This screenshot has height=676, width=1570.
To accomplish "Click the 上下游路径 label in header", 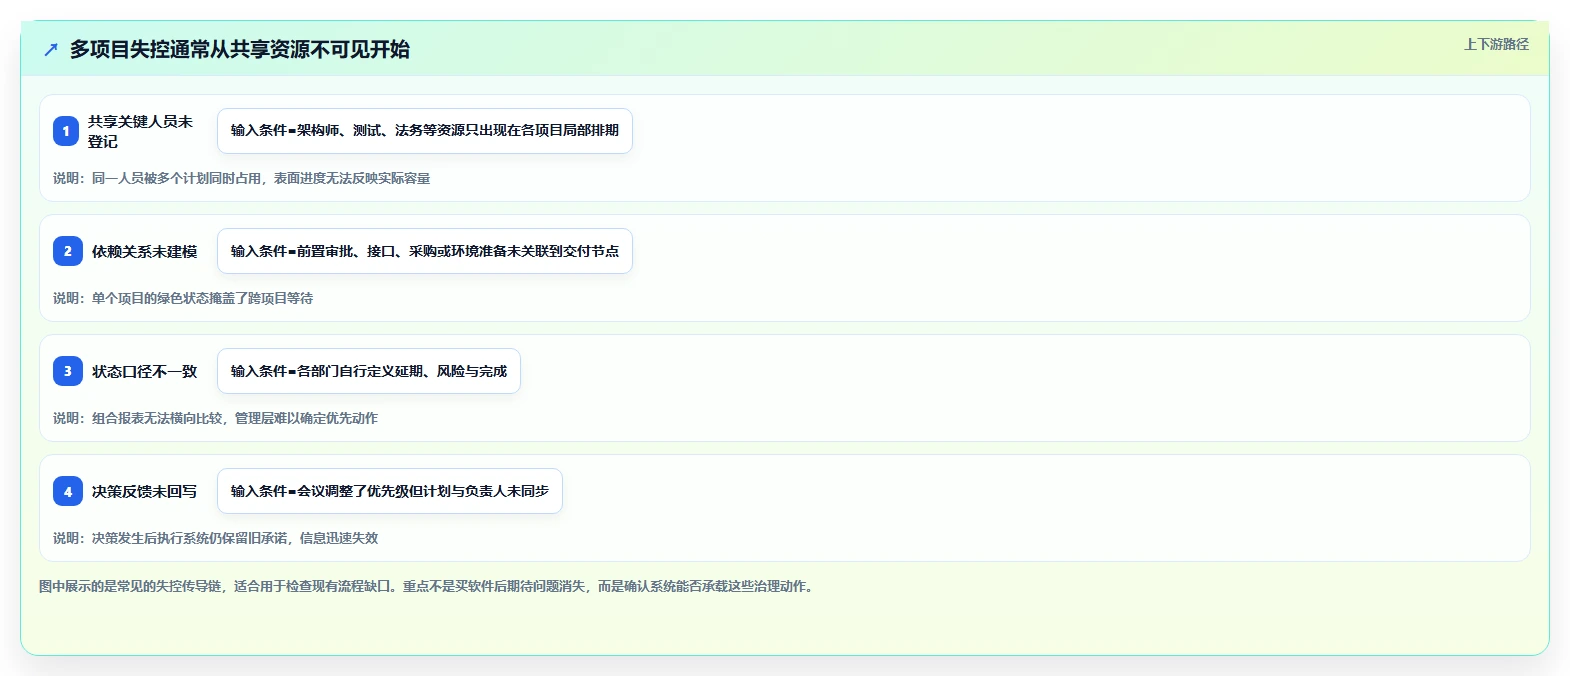I will (x=1496, y=44).
